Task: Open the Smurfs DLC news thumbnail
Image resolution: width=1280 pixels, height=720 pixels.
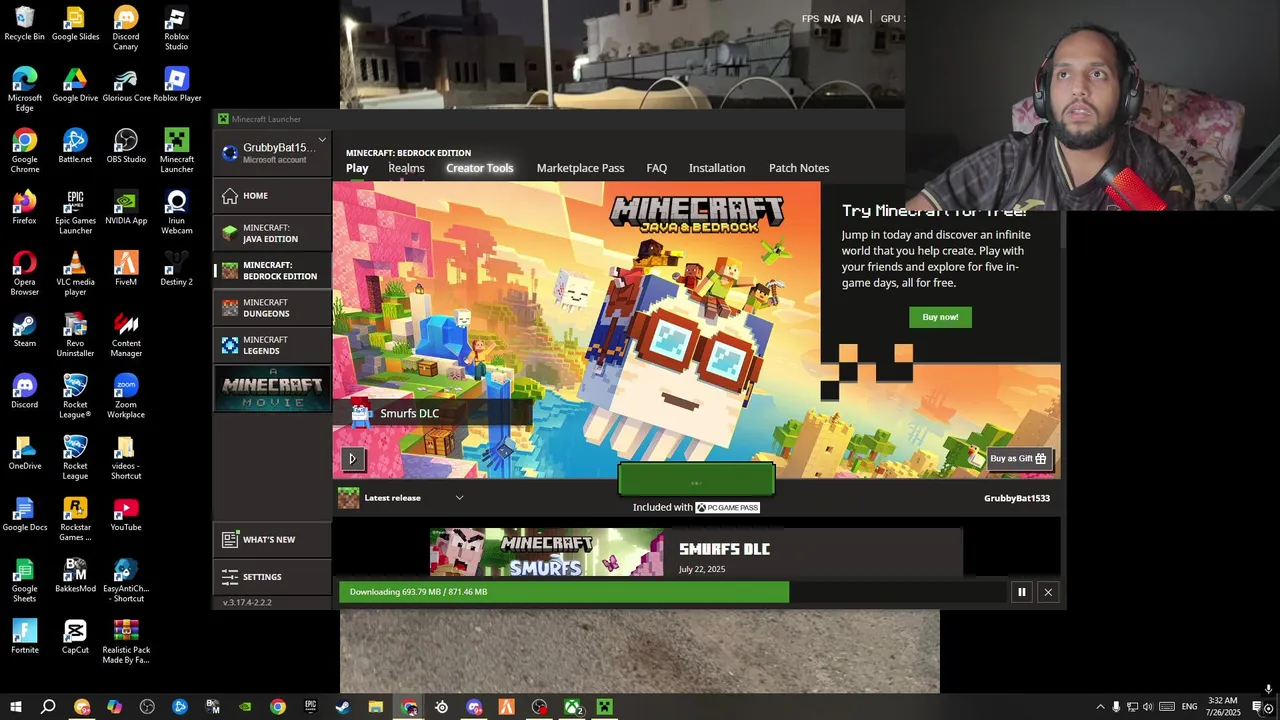Action: (x=546, y=552)
